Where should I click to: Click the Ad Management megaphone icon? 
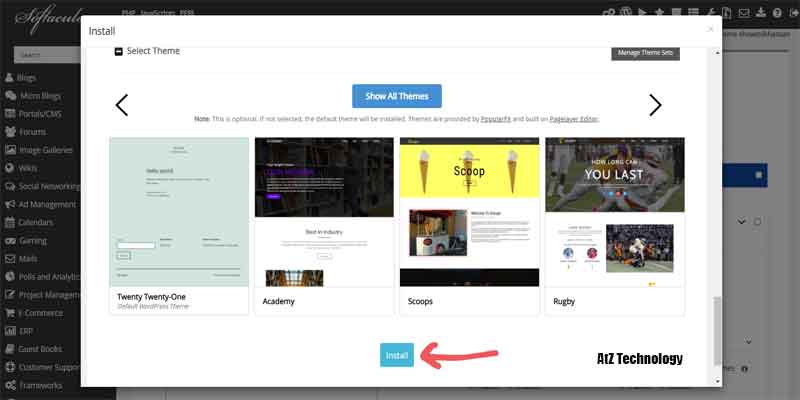[10, 204]
